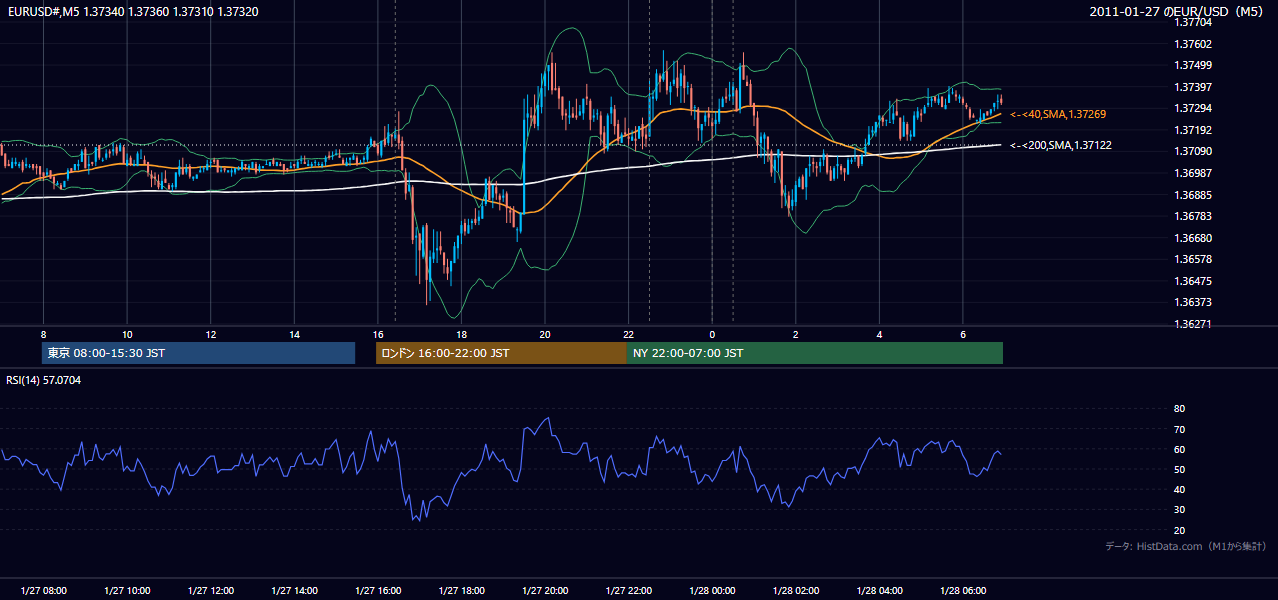Viewport: 1278px width, 600px height.
Task: Click price axis label 1.36475
Action: pyautogui.click(x=1194, y=281)
